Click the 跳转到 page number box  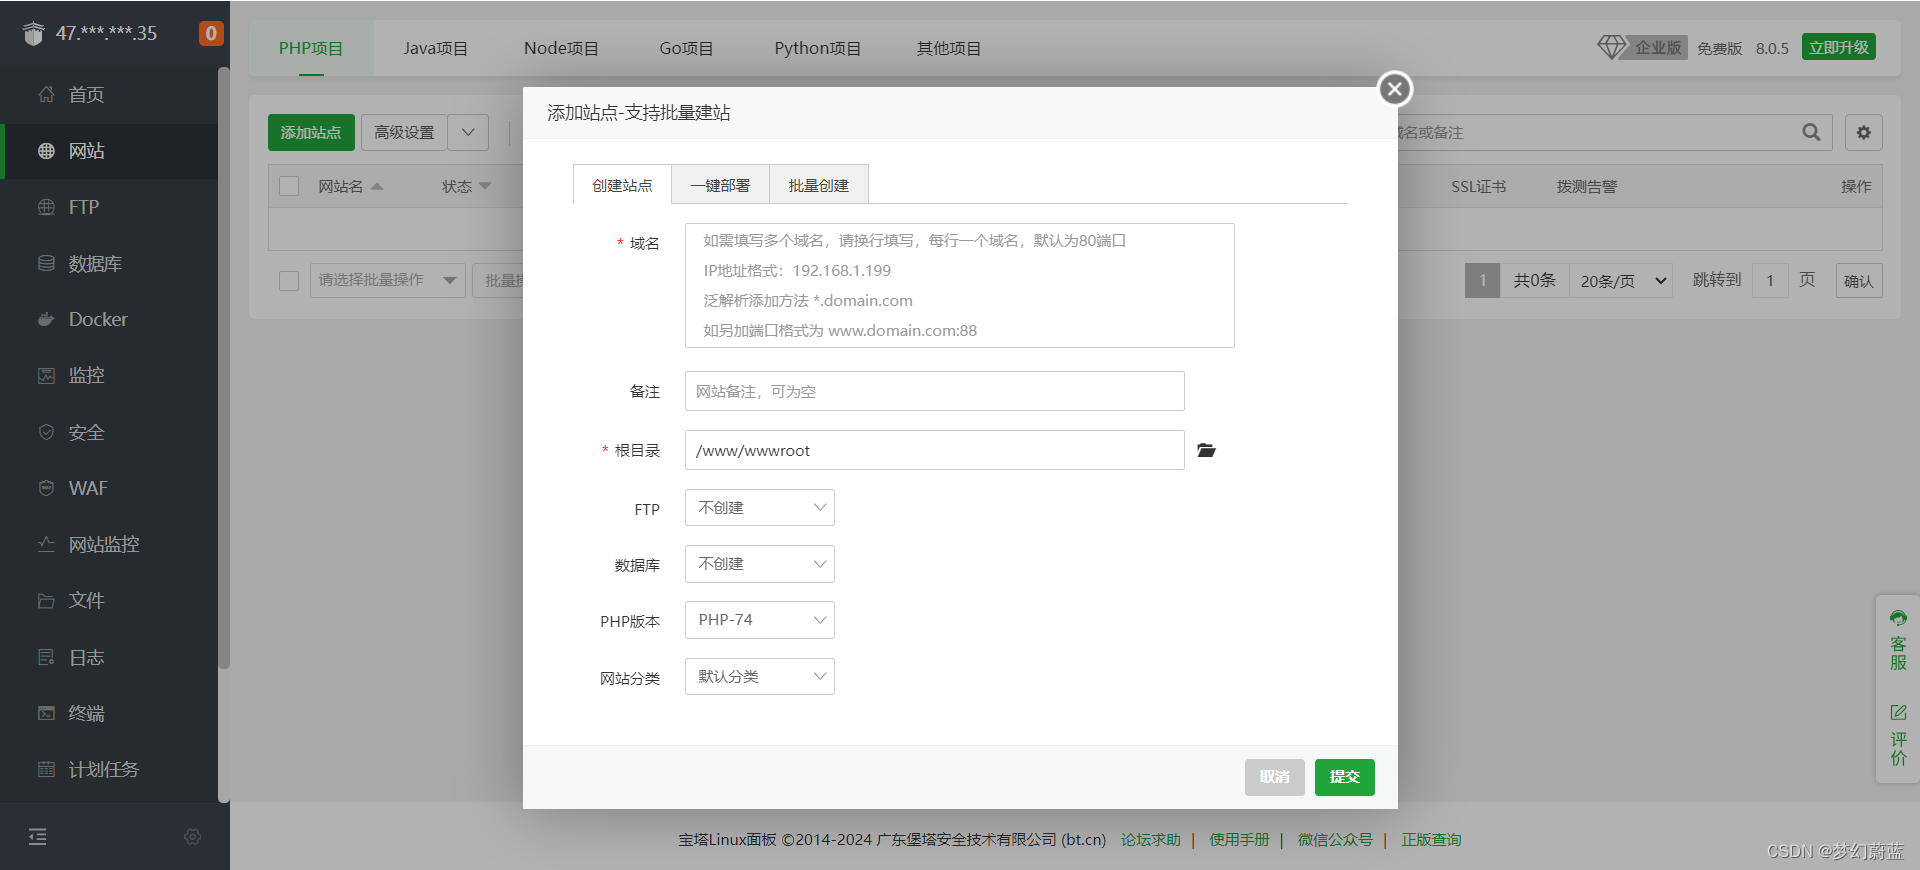coord(1770,281)
